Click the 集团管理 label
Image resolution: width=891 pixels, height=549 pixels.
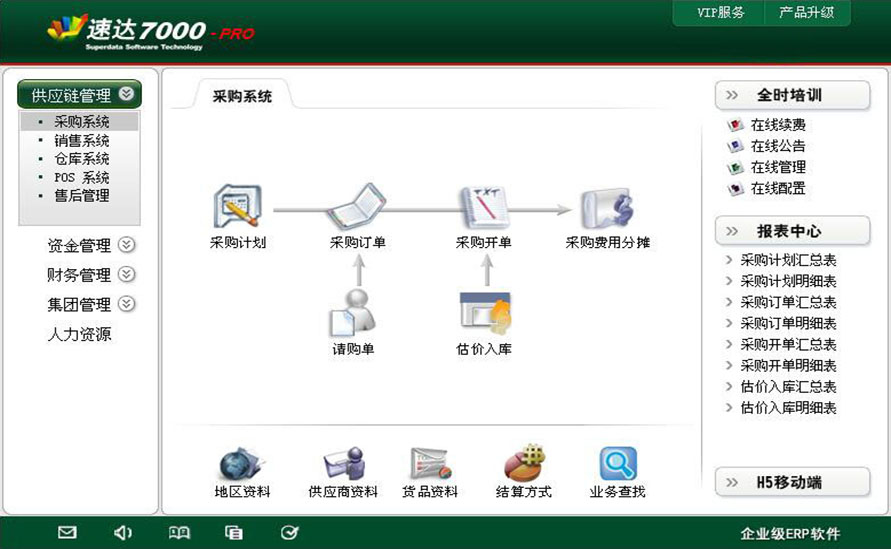click(x=80, y=305)
